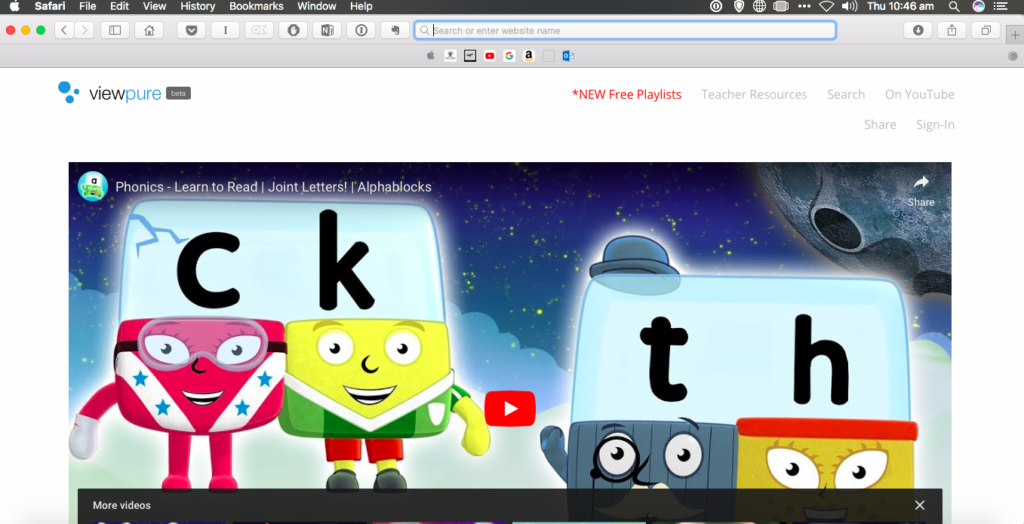Click the shield icon in menu bar
This screenshot has height=524, width=1024.
pos(739,7)
